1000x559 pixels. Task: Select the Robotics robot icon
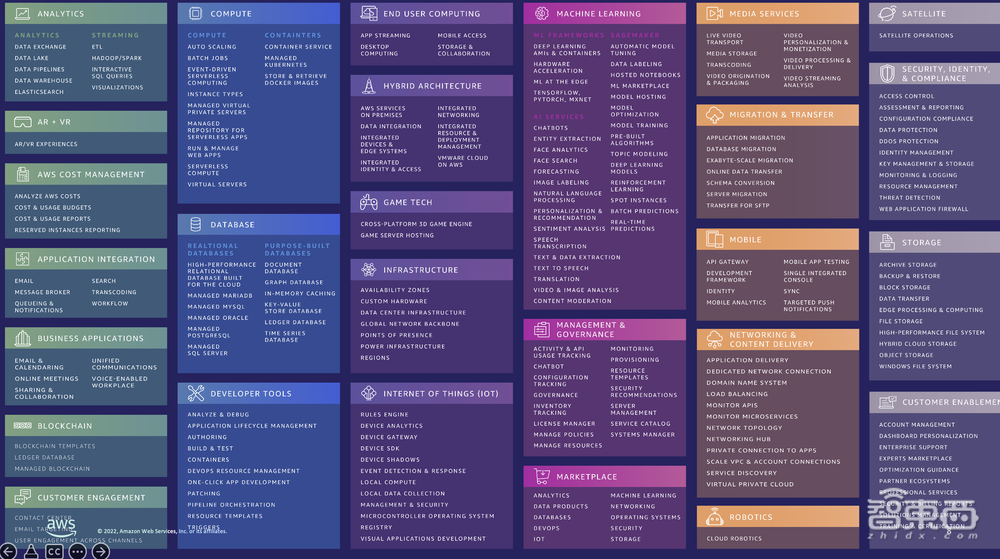tap(714, 518)
